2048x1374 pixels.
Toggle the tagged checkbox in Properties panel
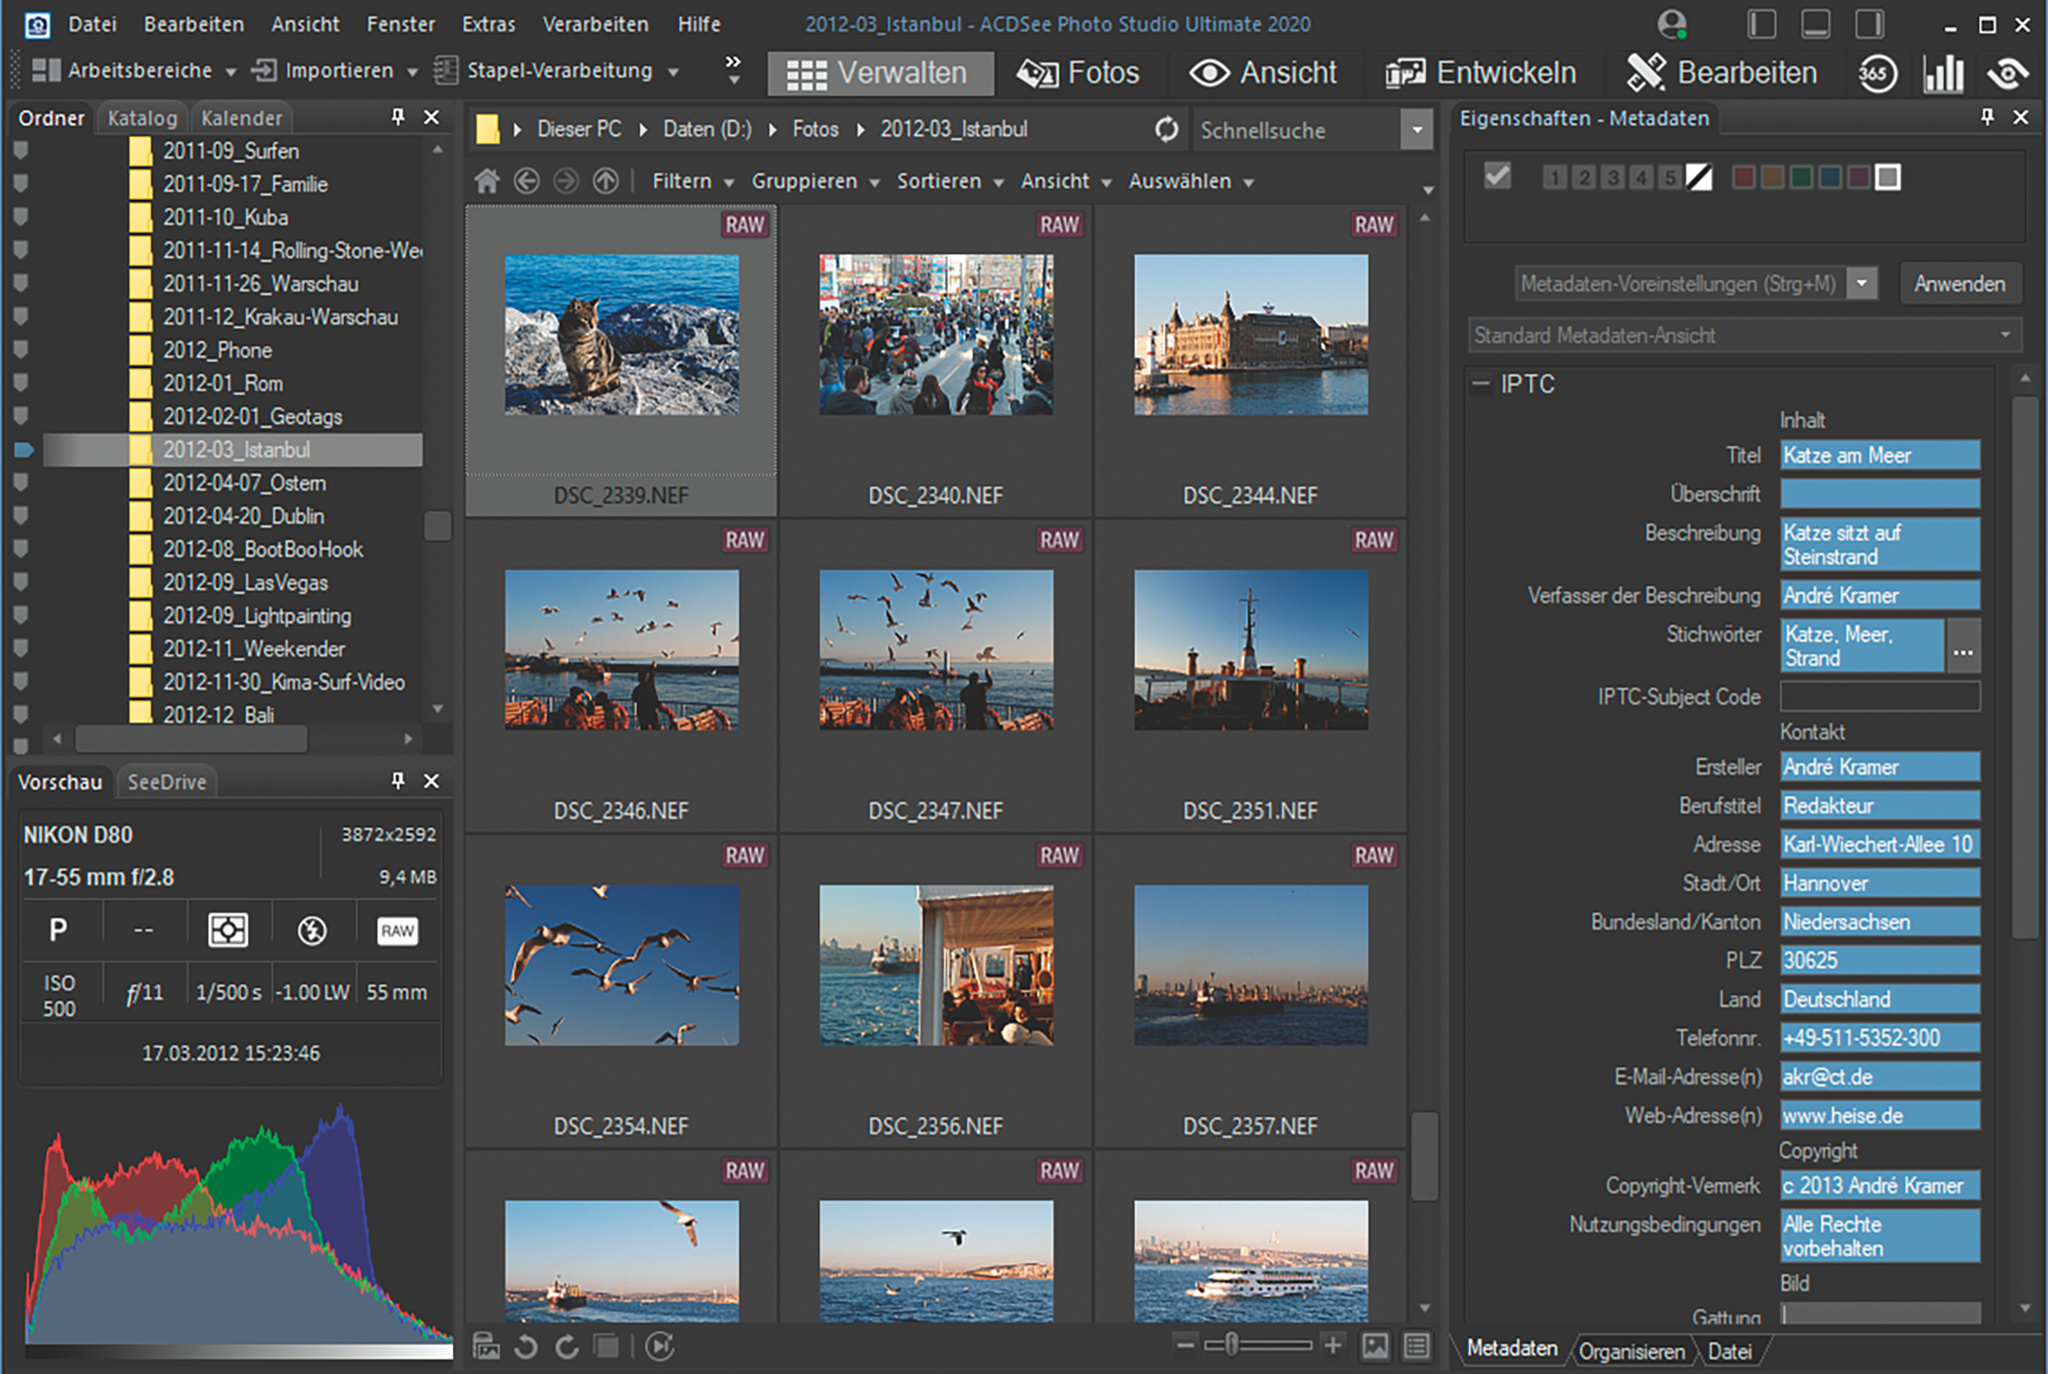click(x=1497, y=177)
